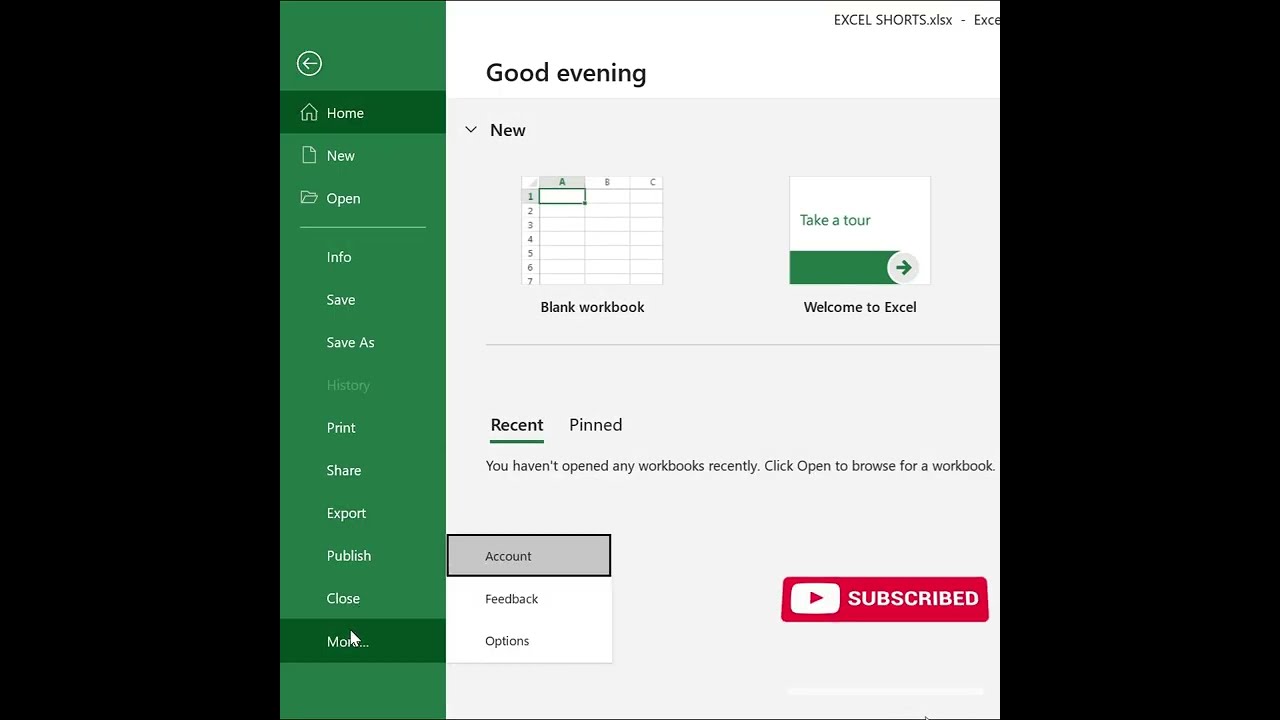
Task: Click the Welcome to Excel label
Action: (860, 307)
